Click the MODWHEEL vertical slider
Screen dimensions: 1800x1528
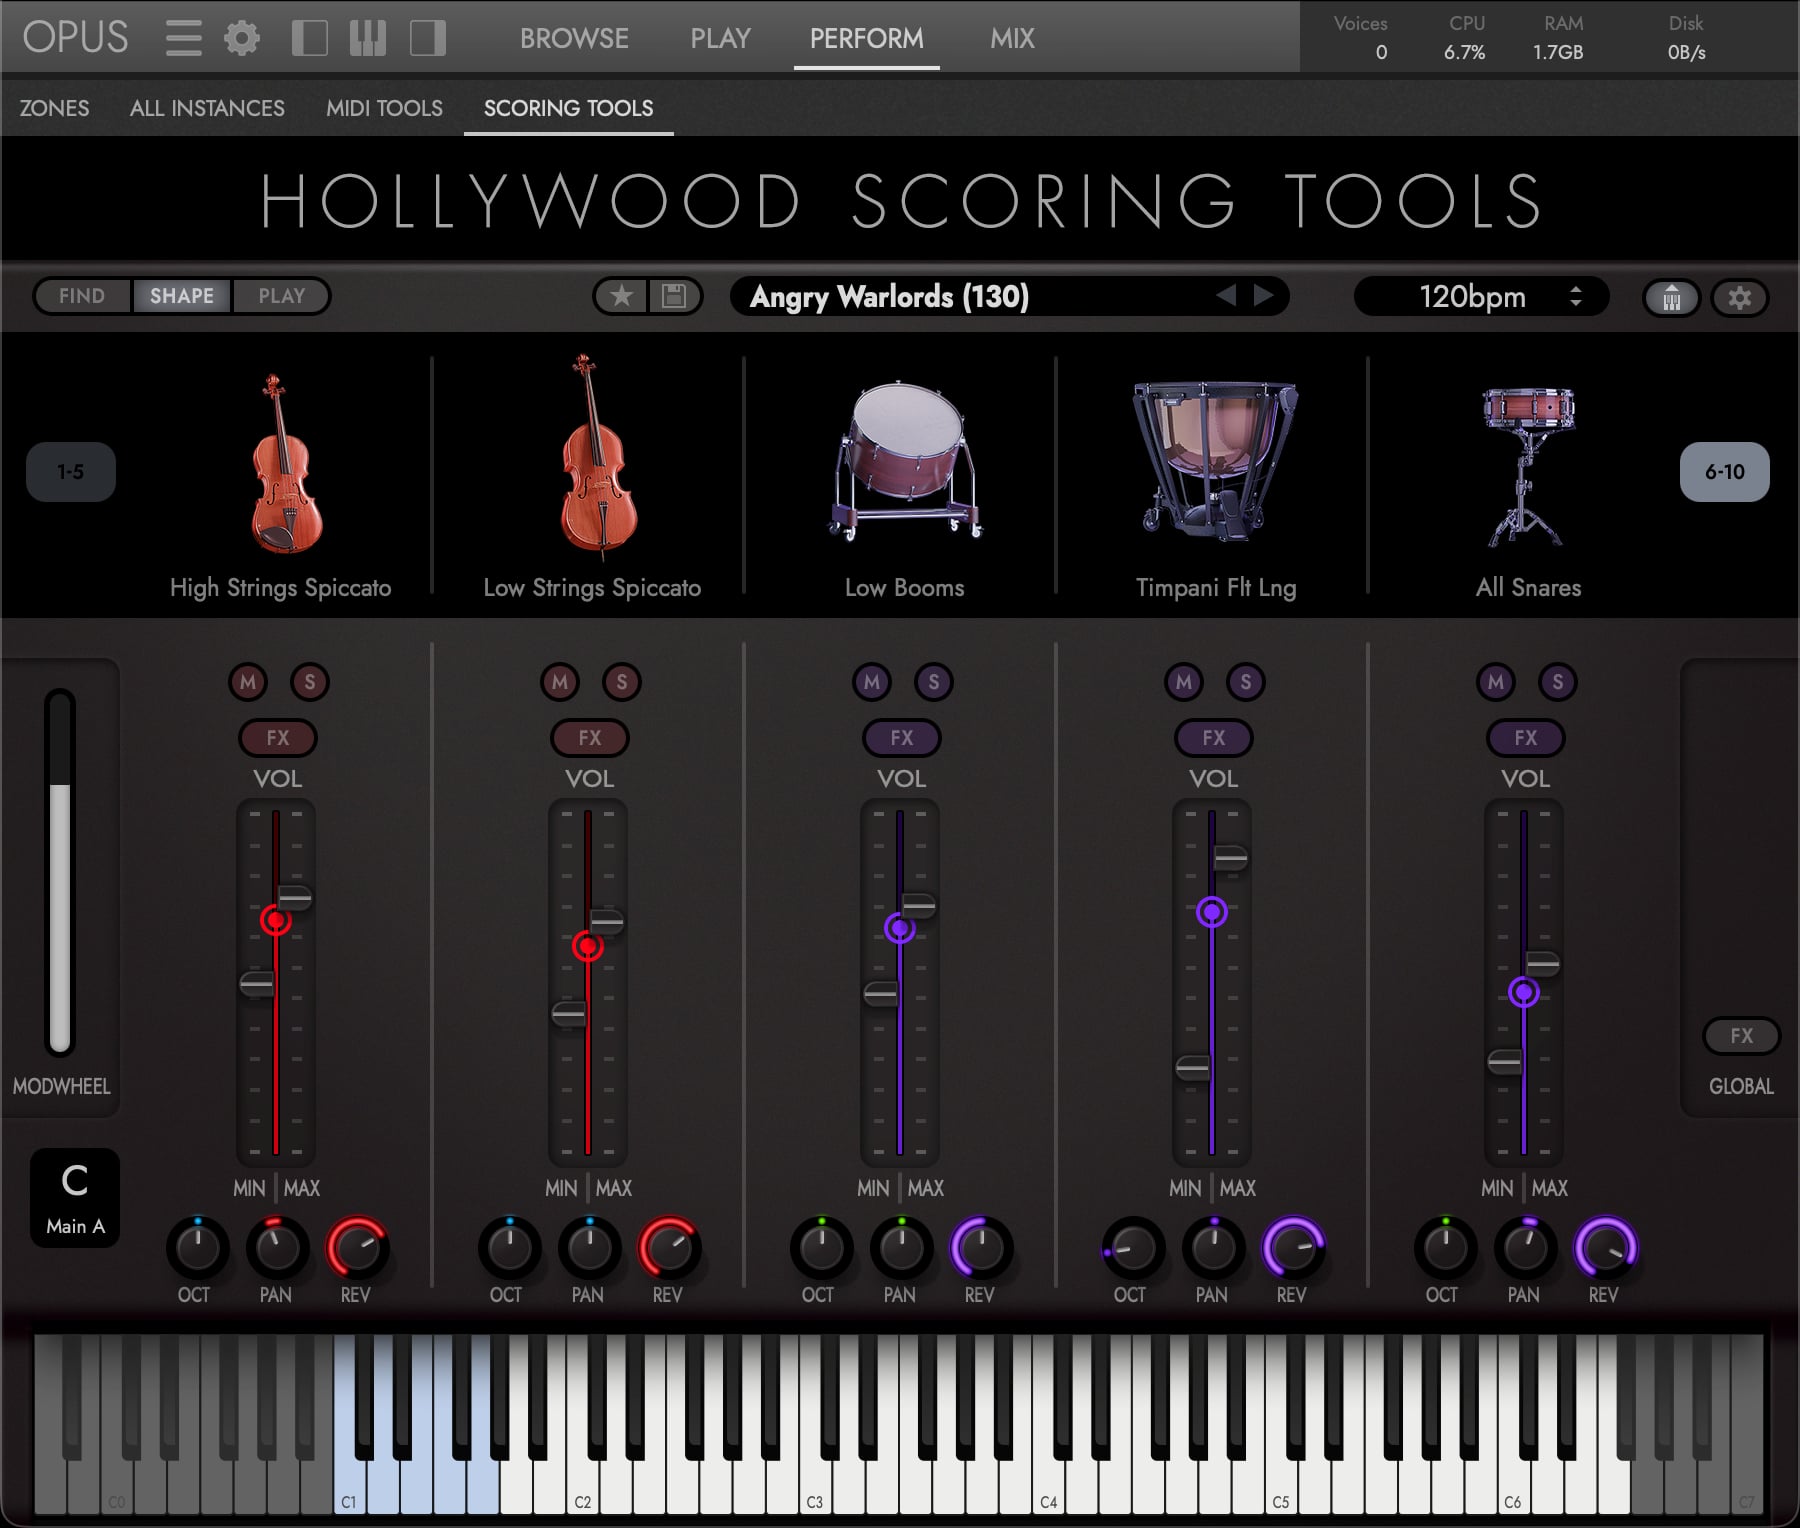pos(60,871)
